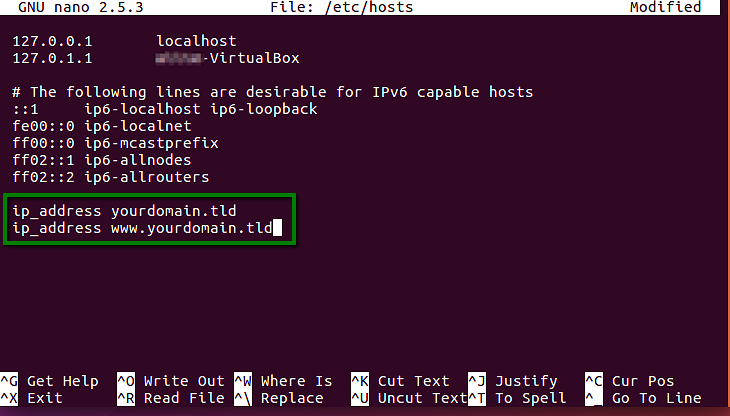Click the Modified status in title bar

pyautogui.click(x=664, y=7)
